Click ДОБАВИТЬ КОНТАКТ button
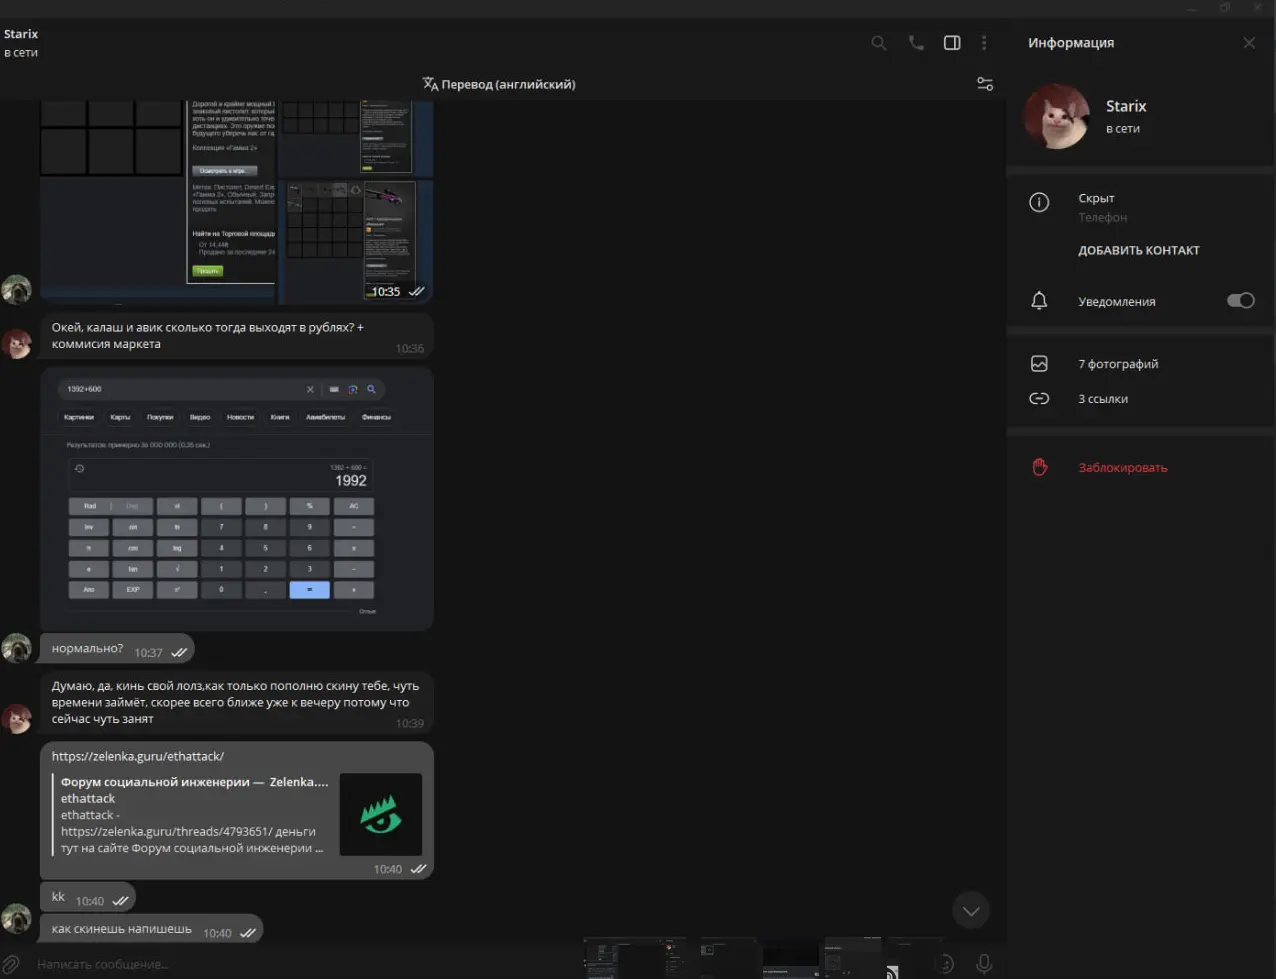1276x979 pixels. (x=1138, y=251)
